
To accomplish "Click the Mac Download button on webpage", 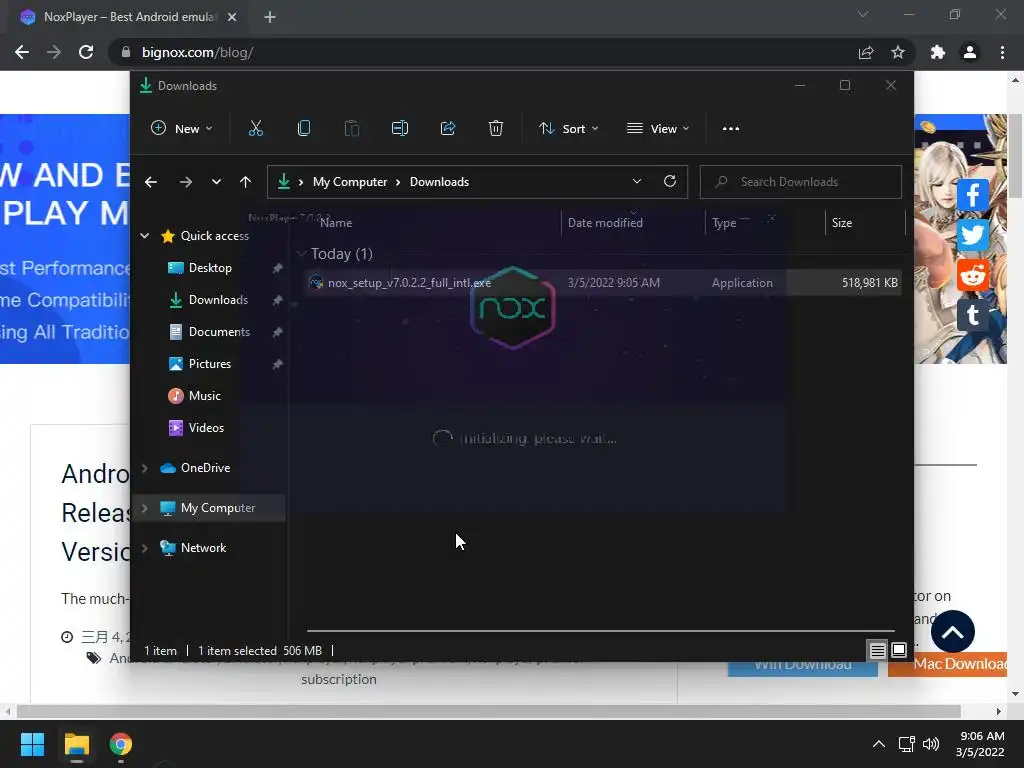I will point(948,664).
